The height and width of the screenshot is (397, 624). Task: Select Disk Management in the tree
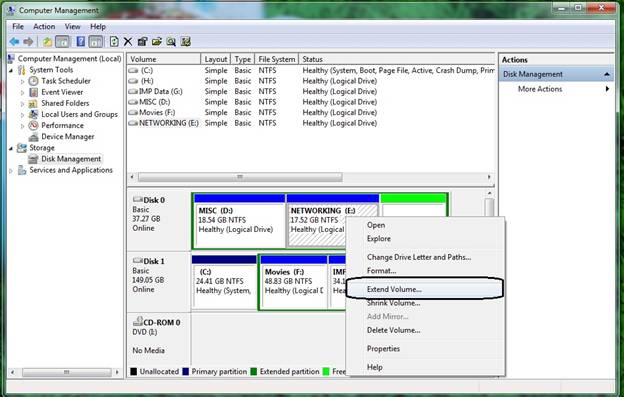71,159
